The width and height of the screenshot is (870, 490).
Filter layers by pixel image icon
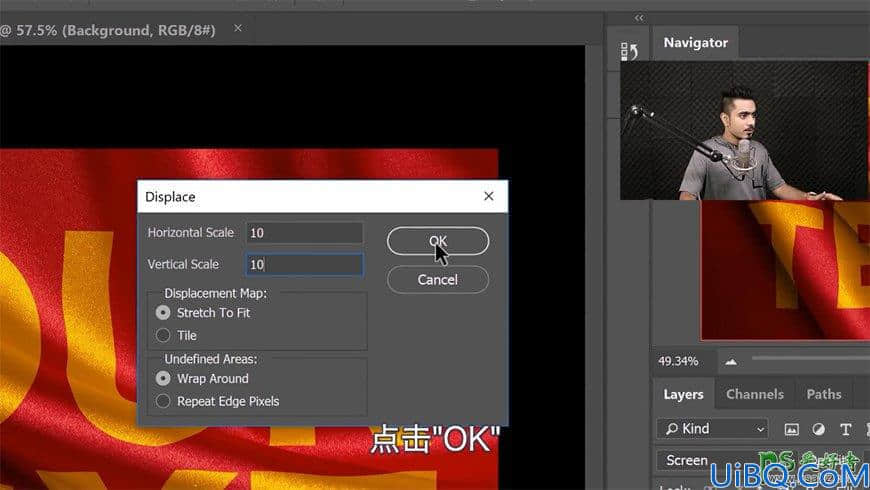[792, 429]
